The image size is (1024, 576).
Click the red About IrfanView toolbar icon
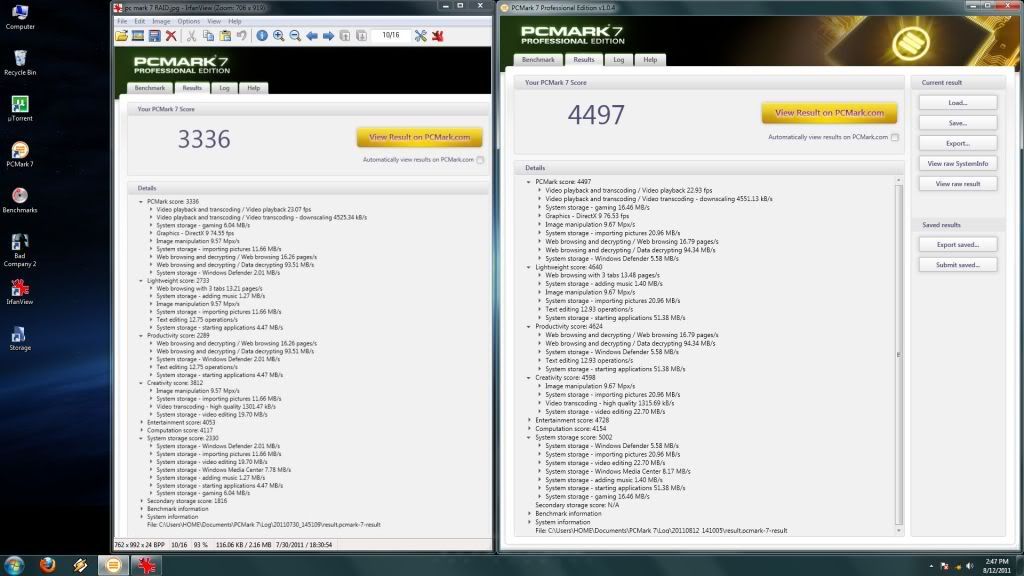438,36
